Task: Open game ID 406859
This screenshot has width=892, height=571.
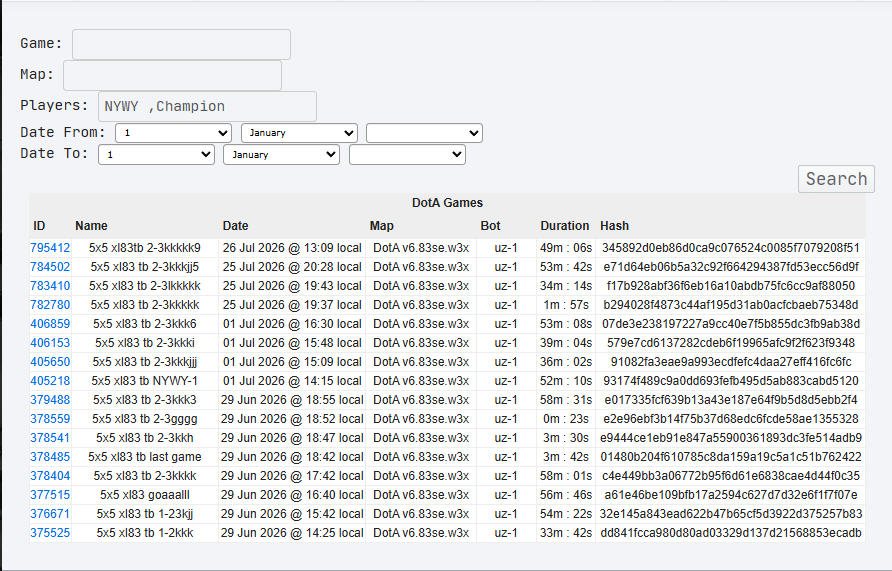Action: 50,324
